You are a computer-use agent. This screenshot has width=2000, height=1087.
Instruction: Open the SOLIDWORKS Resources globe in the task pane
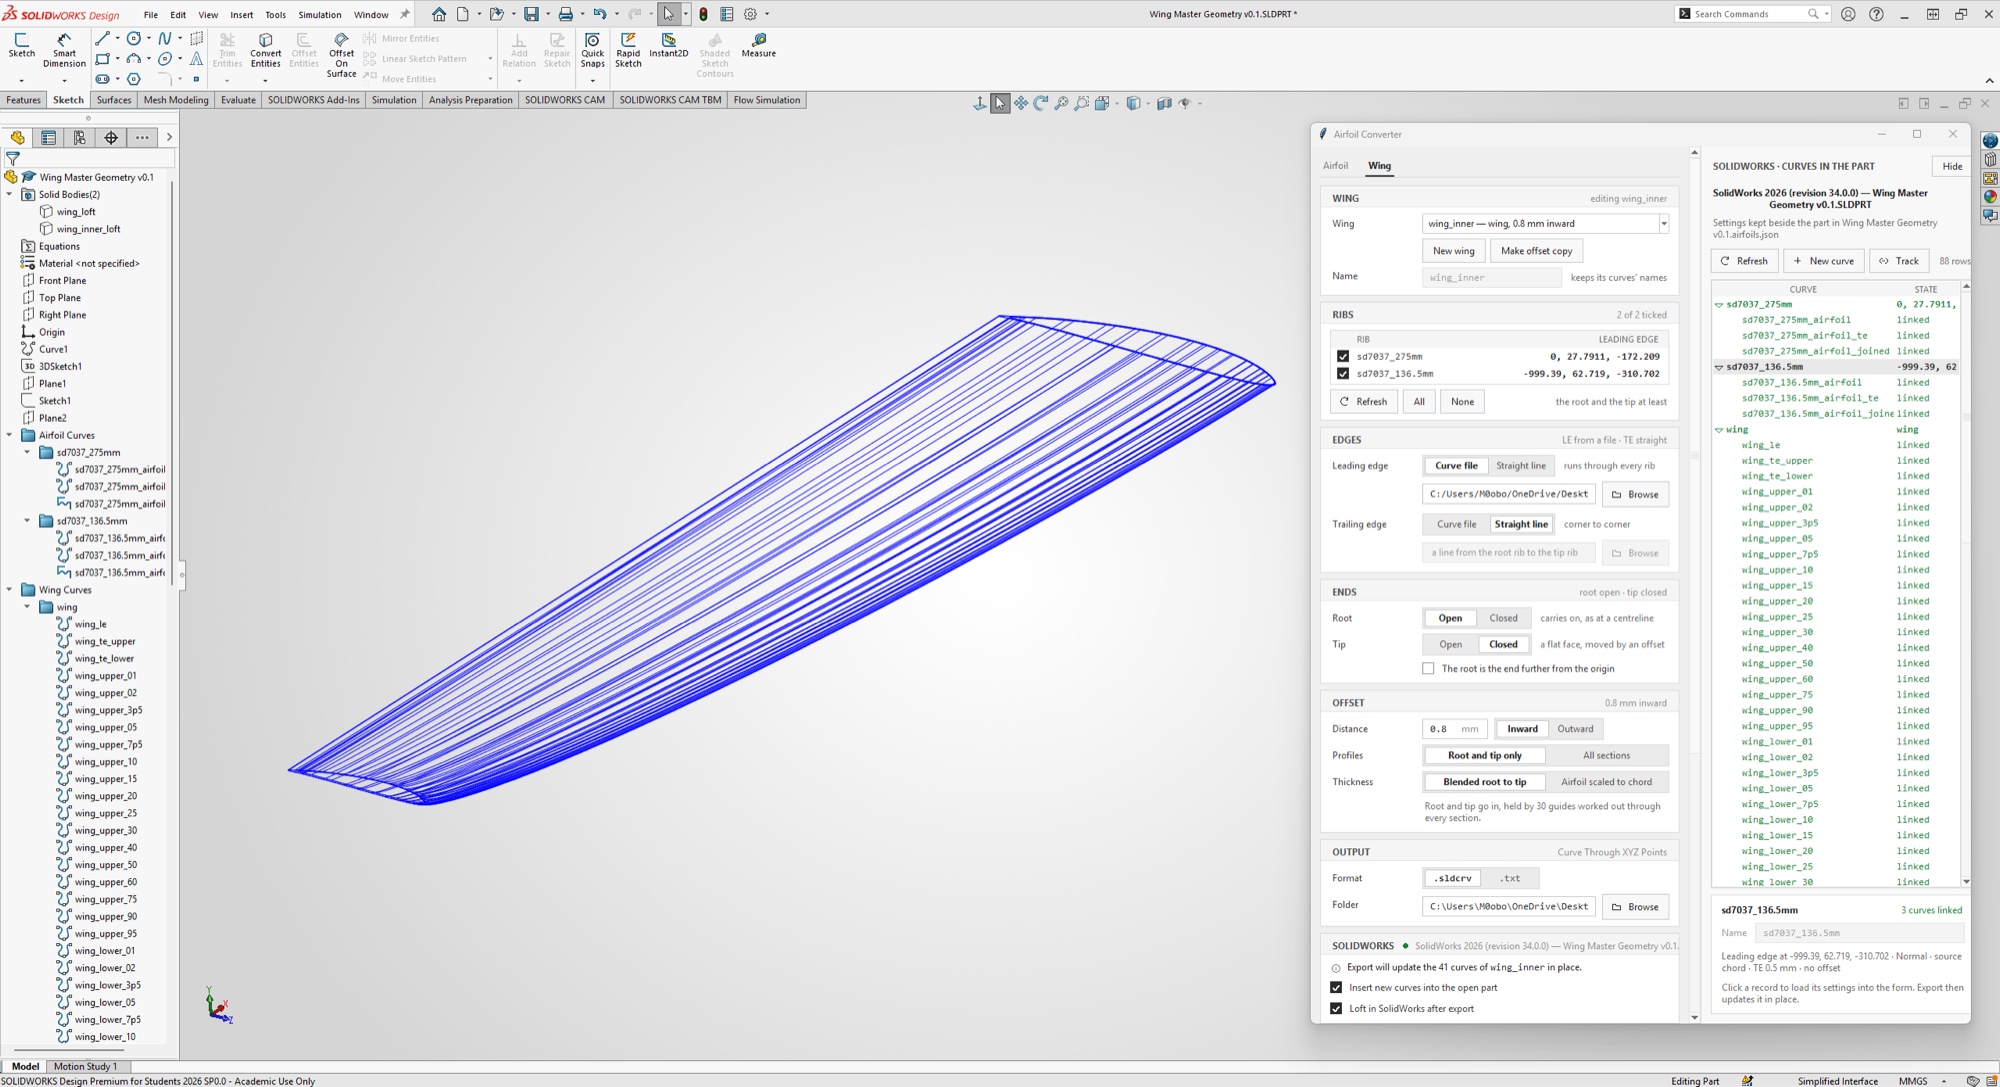pos(1990,141)
